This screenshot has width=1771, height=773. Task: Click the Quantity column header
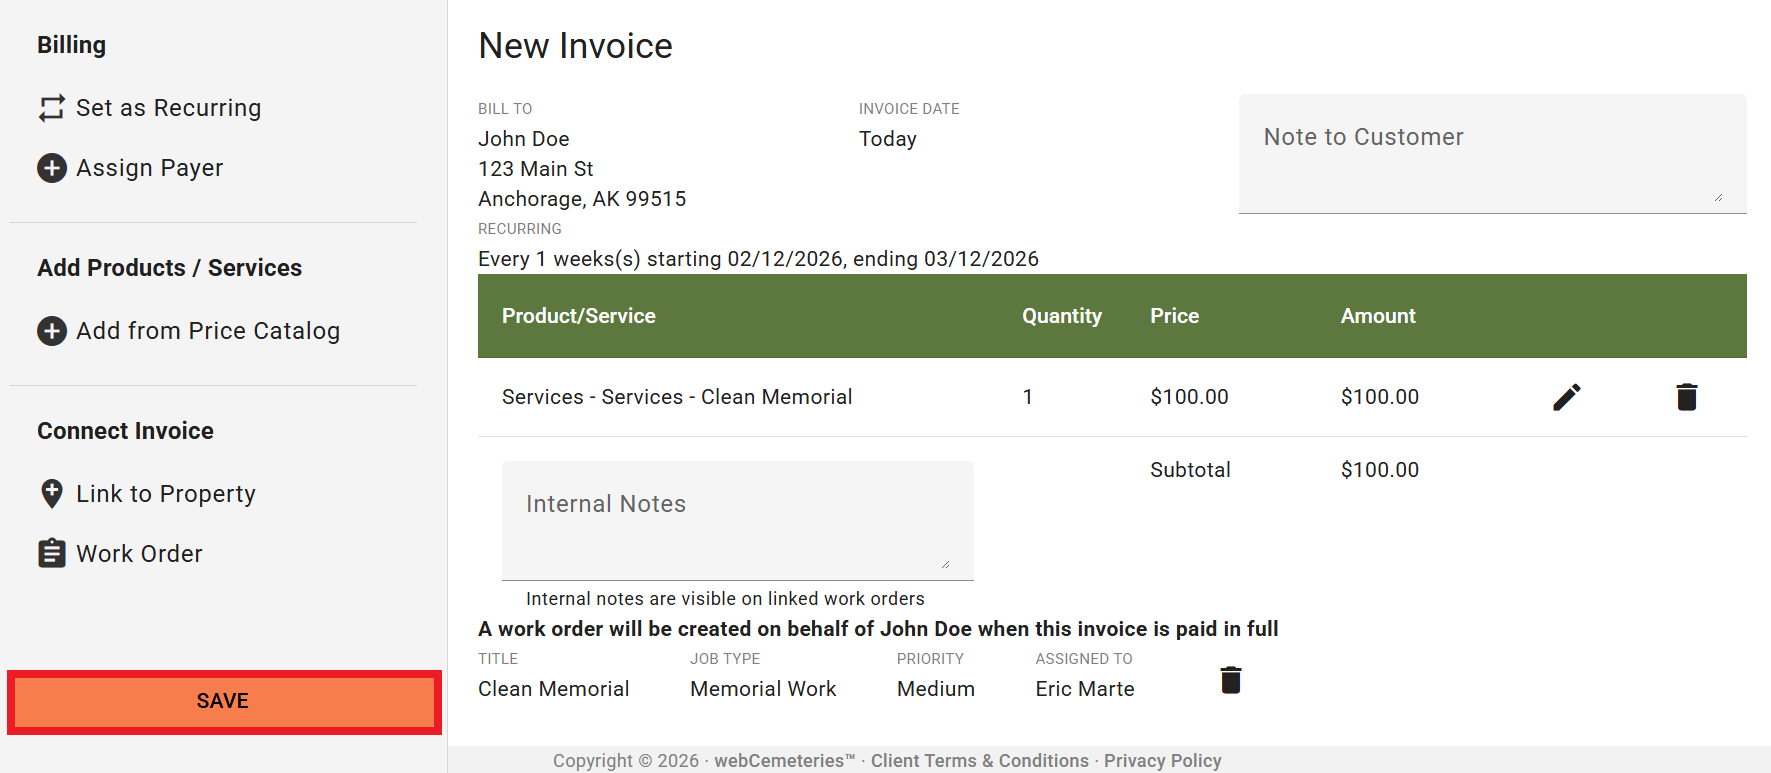point(1062,316)
